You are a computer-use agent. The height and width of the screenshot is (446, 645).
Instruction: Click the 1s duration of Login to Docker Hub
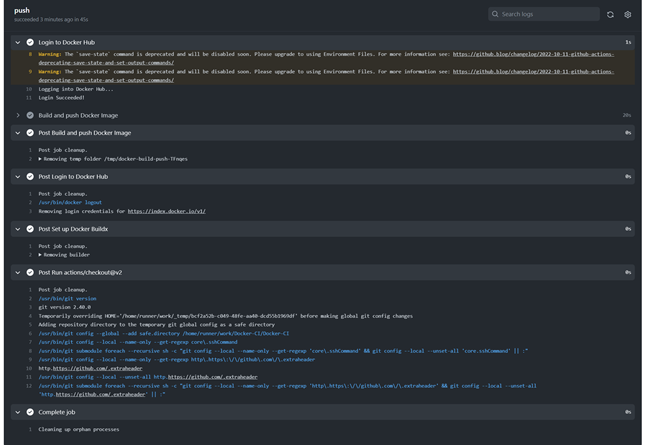(x=628, y=42)
